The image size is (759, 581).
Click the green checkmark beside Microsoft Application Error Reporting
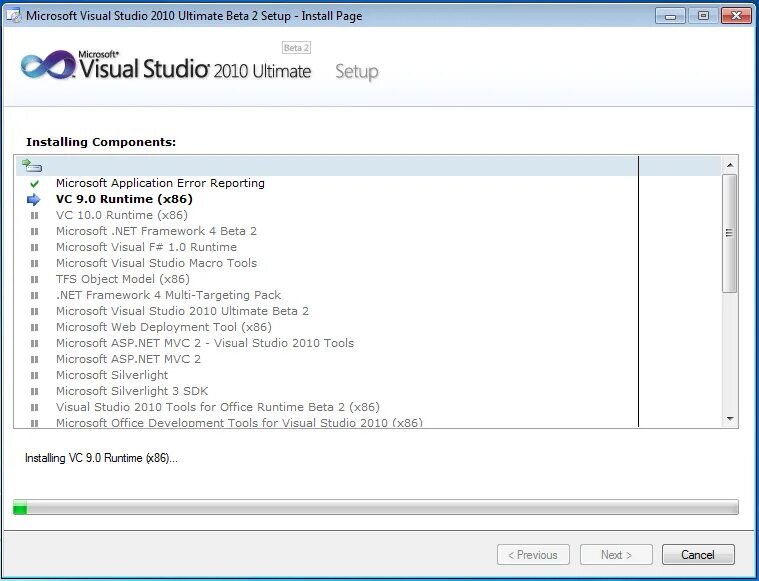(x=34, y=183)
